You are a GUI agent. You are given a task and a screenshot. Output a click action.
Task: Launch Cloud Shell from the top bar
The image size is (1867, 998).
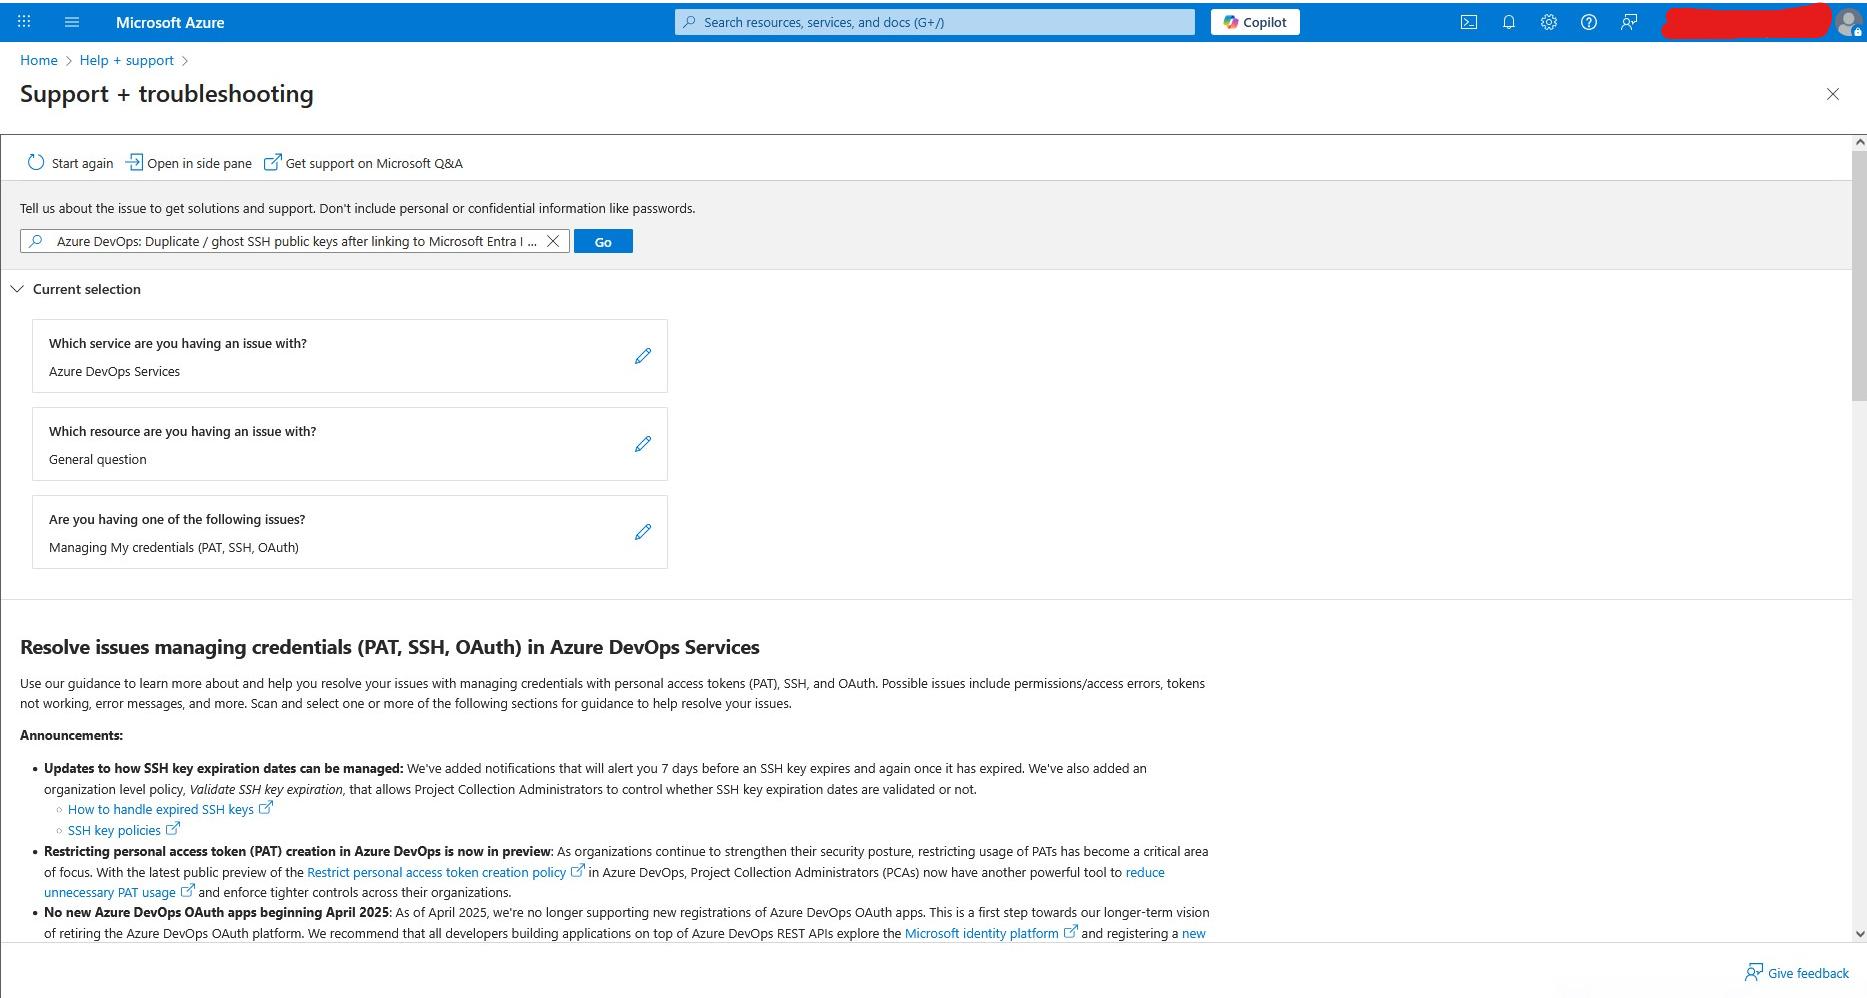1469,22
